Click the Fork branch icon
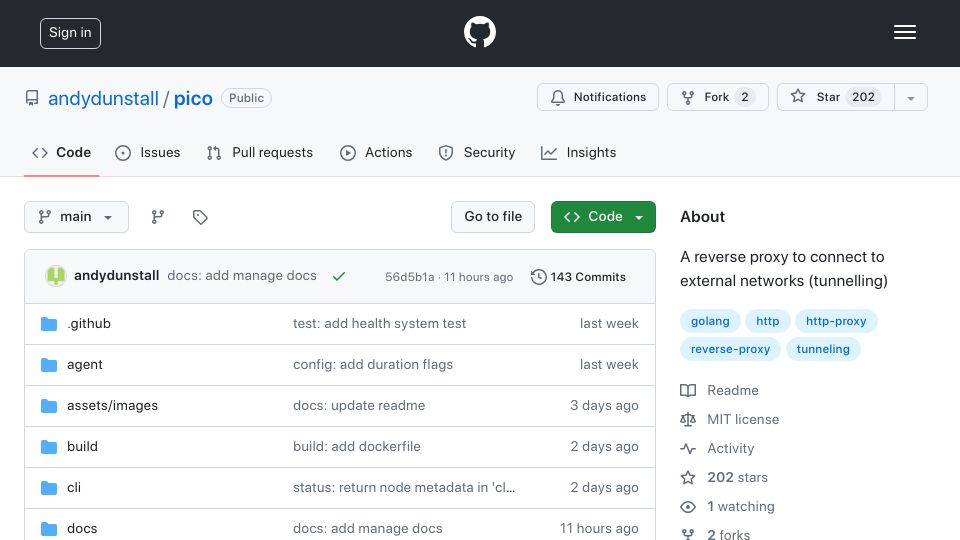Image resolution: width=960 pixels, height=540 pixels. point(688,97)
